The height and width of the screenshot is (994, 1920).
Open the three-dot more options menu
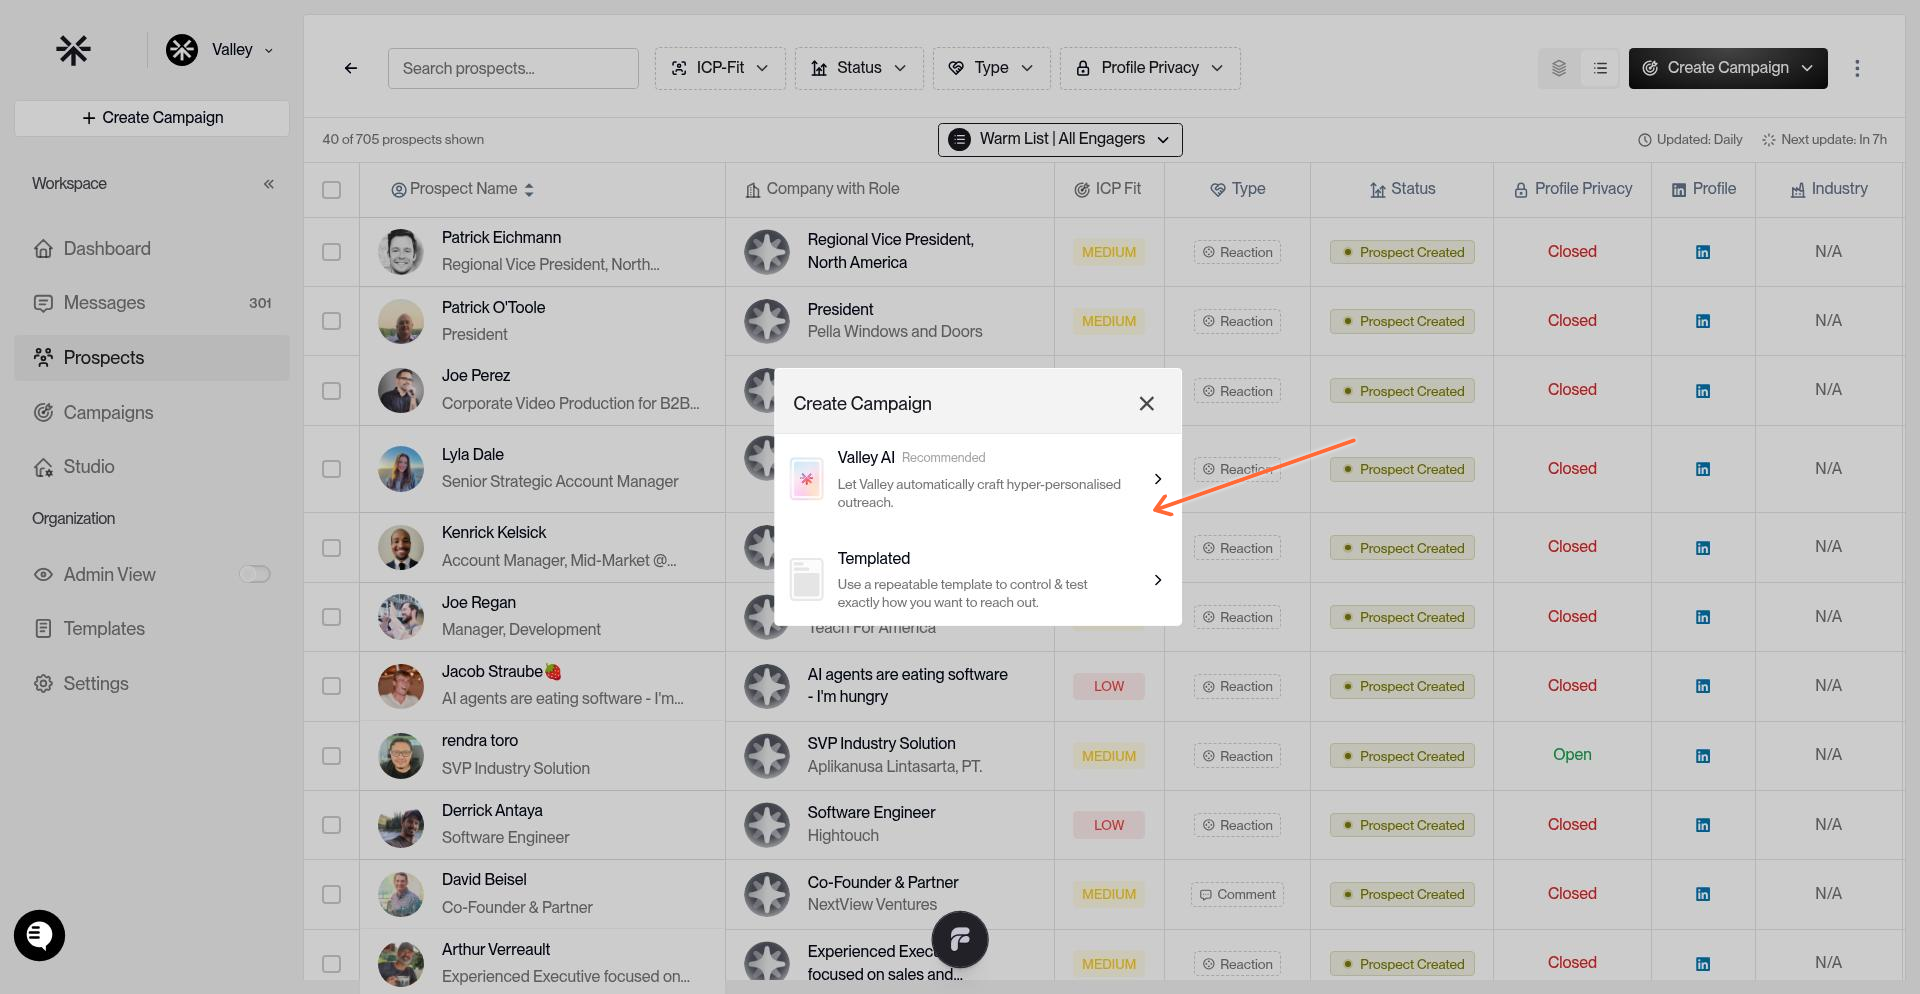point(1857,68)
